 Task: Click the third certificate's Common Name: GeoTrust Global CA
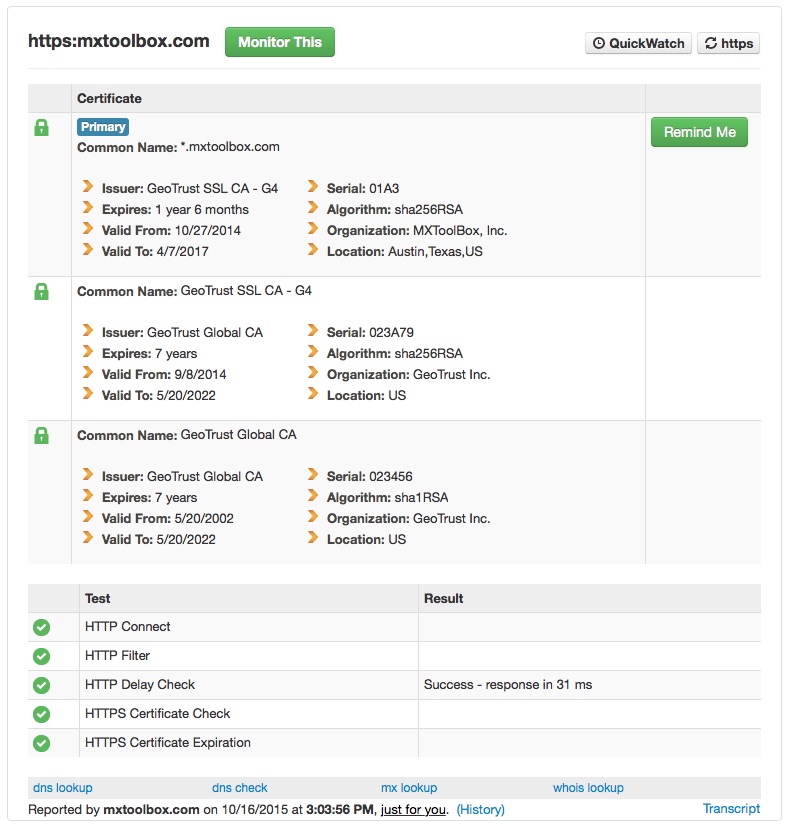coord(187,435)
